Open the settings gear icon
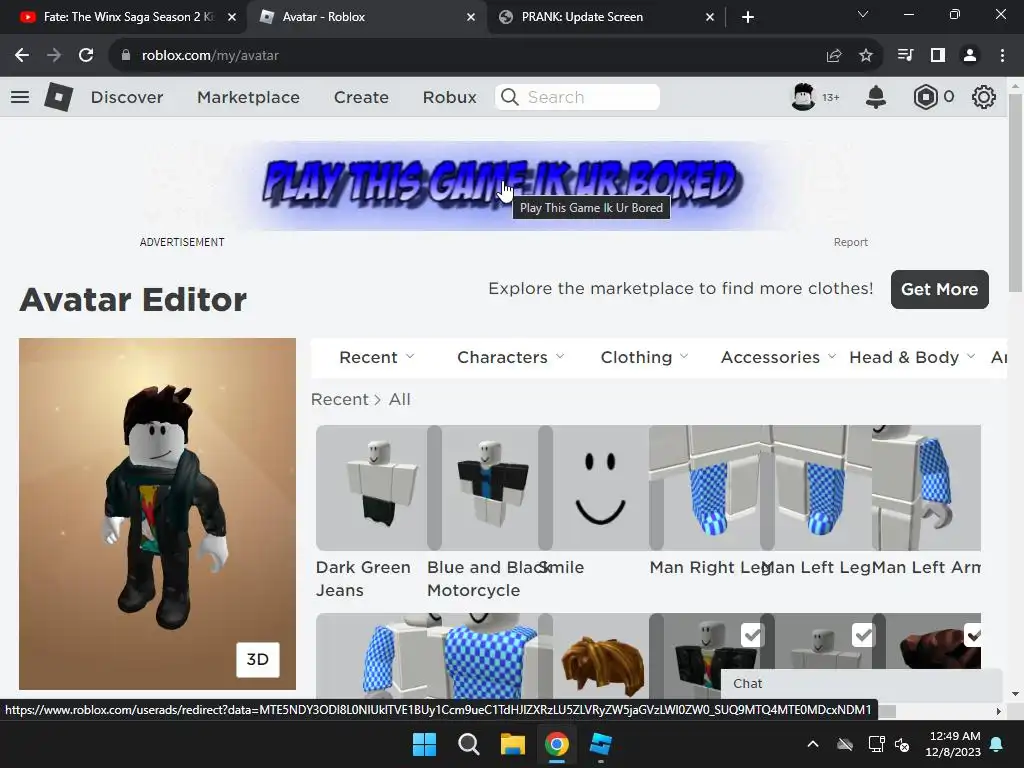Viewport: 1024px width, 768px height. tap(984, 97)
